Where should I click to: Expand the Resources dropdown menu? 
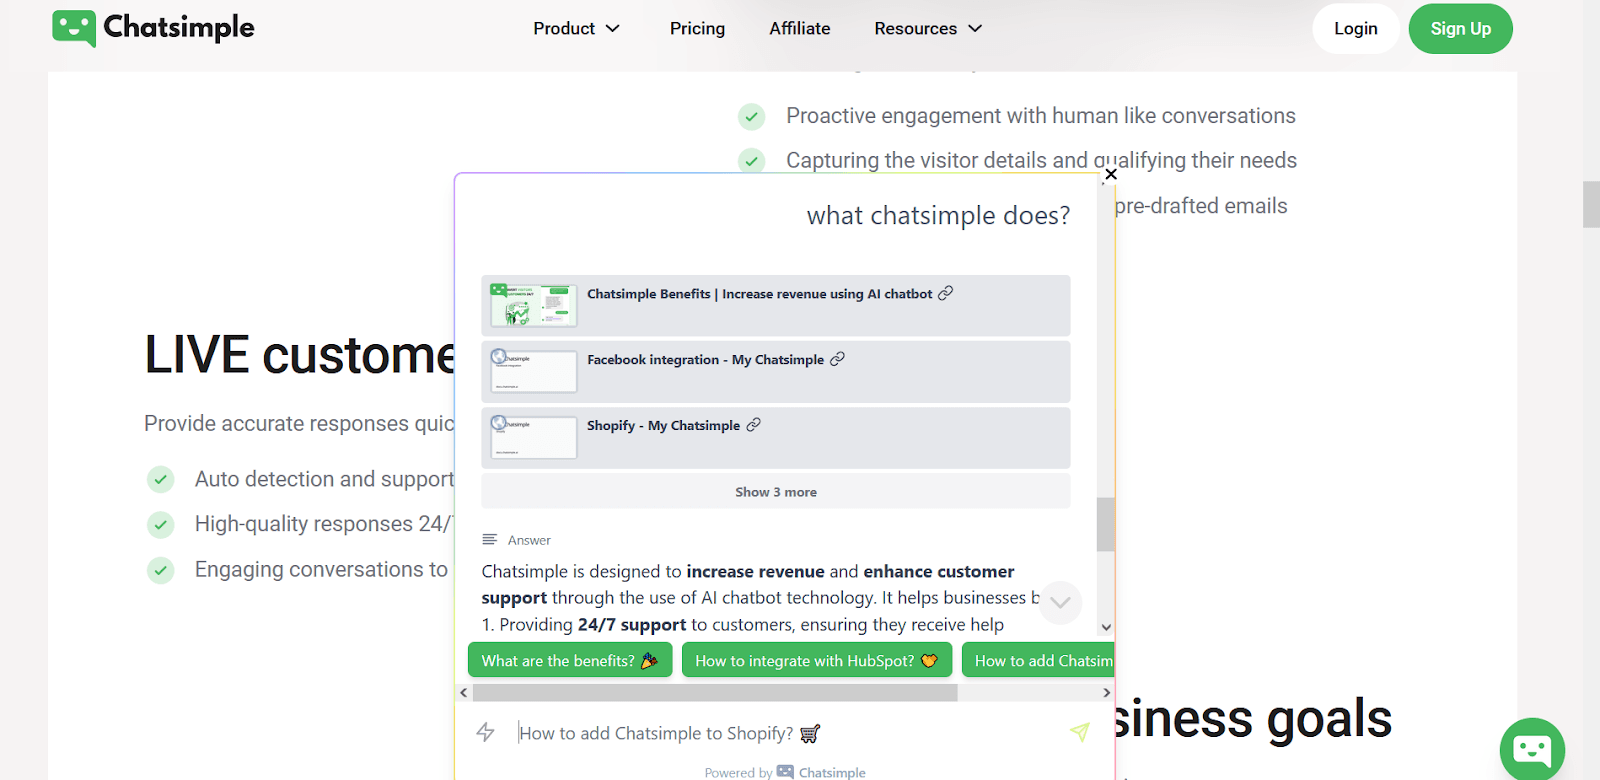click(927, 29)
